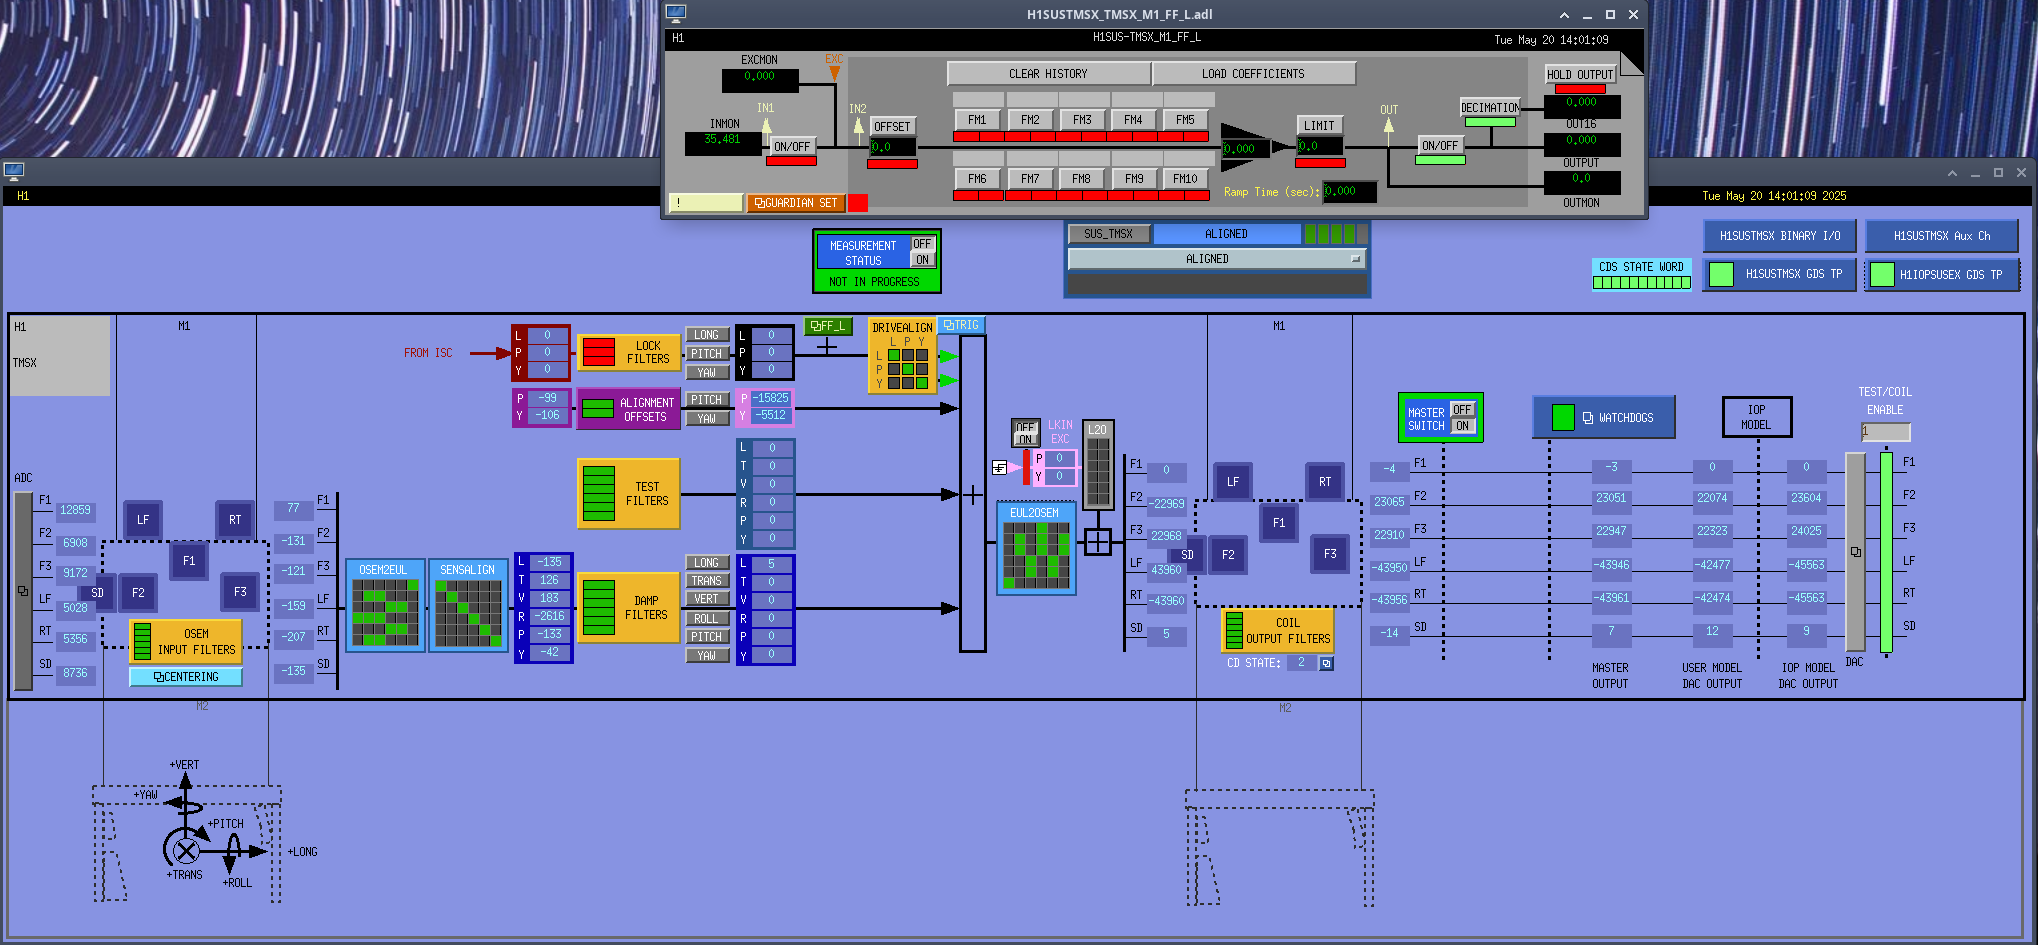The width and height of the screenshot is (2038, 945).
Task: Click the ROLL button next to DAMP FILTERS
Action: [x=707, y=619]
